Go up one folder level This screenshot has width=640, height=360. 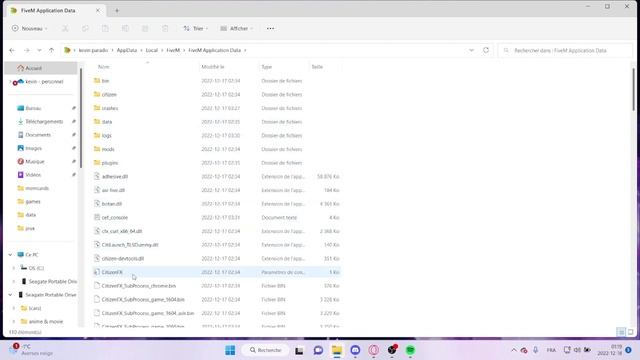[51, 50]
